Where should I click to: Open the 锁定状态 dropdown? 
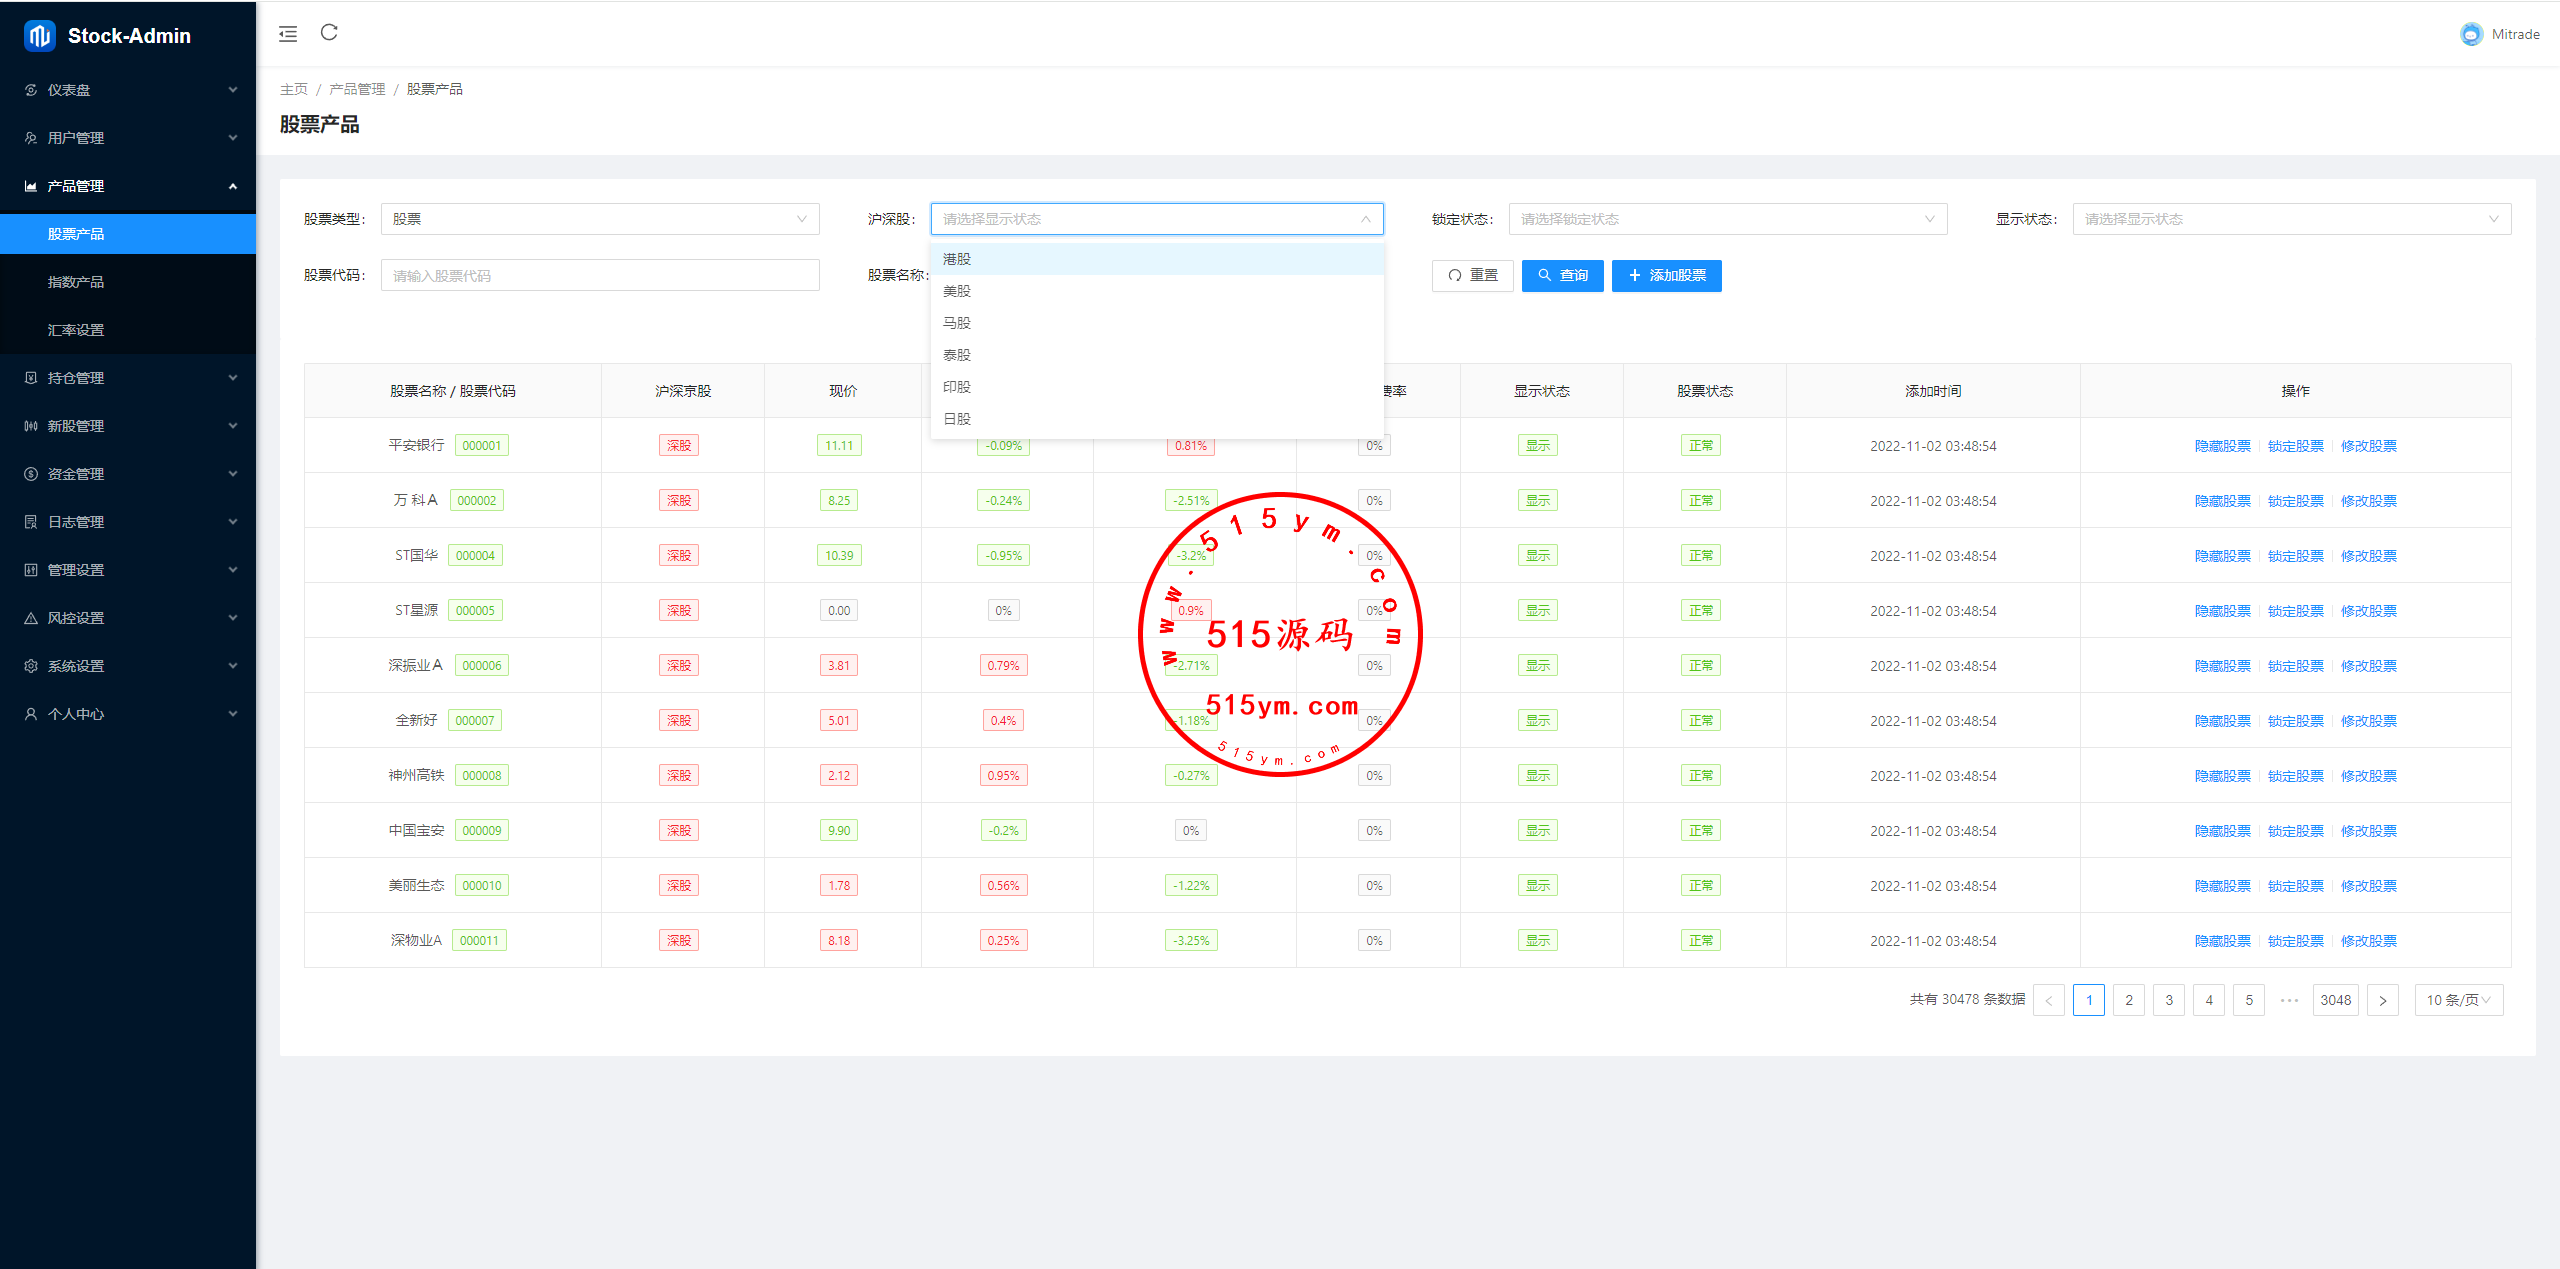coord(1727,219)
